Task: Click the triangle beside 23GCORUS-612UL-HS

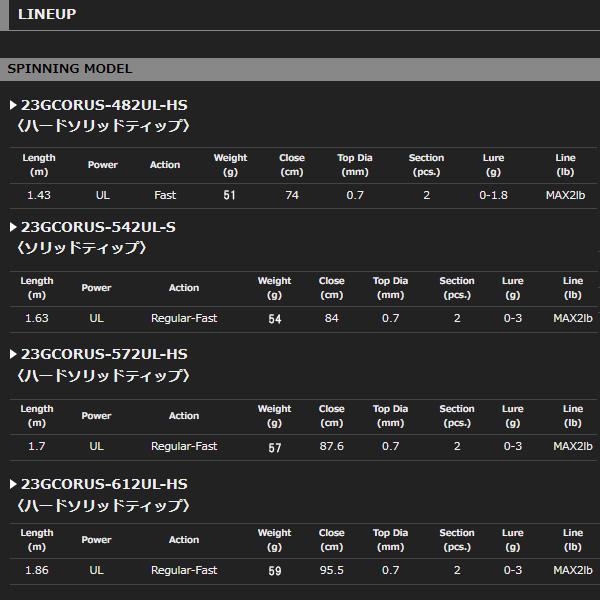Action: pos(13,484)
